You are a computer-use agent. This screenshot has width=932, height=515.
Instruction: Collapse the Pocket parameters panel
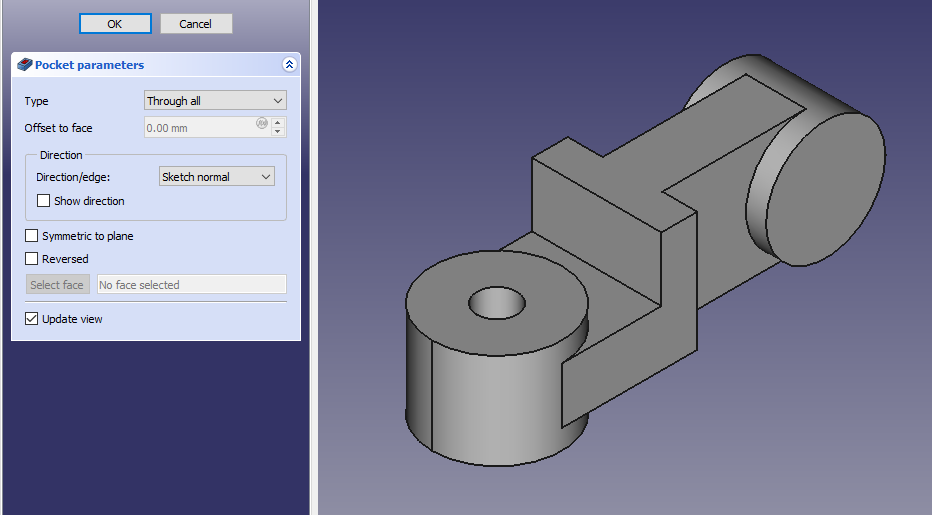(289, 65)
